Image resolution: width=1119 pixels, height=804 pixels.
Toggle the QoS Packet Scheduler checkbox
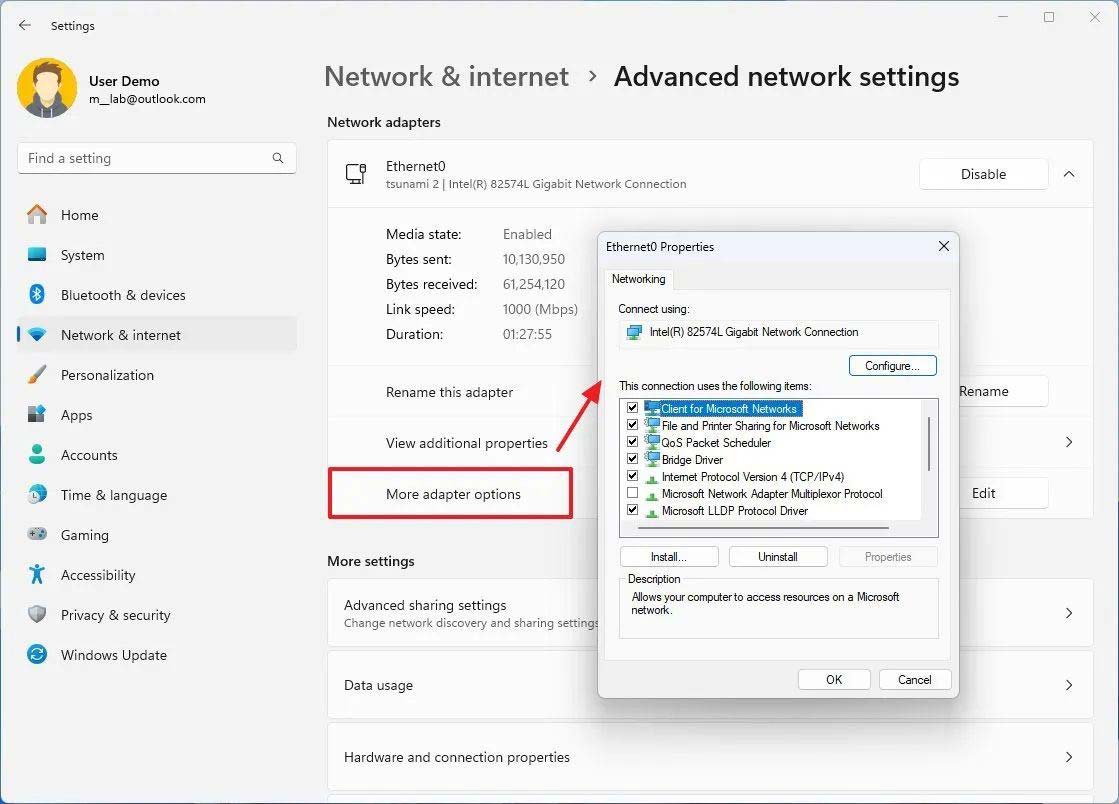coord(632,442)
